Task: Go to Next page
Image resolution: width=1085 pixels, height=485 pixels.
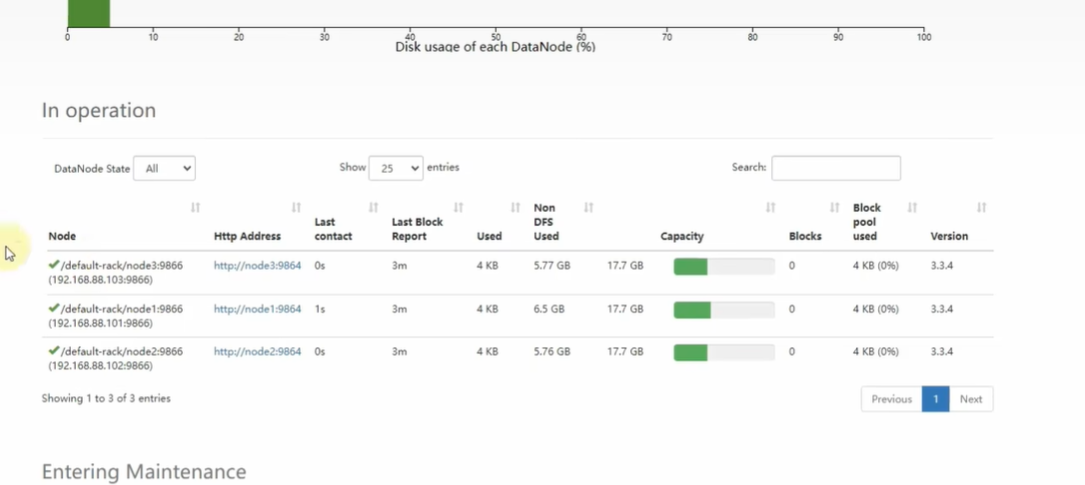Action: pos(971,399)
